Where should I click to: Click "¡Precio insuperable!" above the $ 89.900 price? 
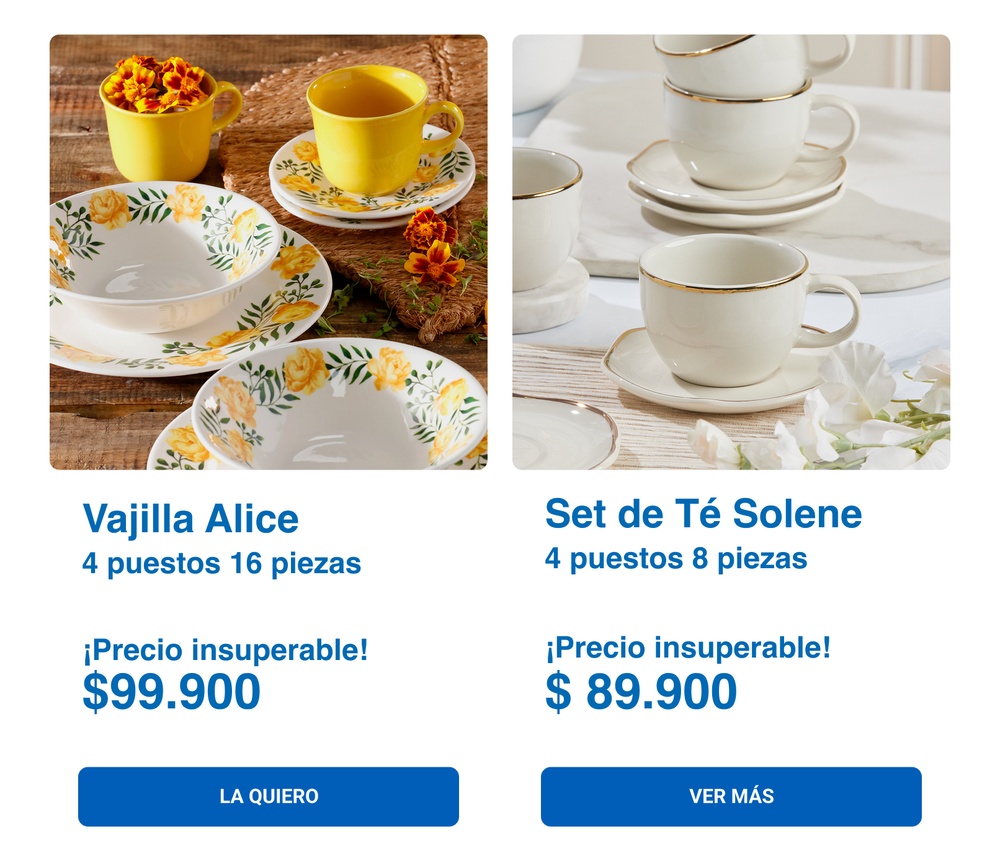click(x=687, y=648)
